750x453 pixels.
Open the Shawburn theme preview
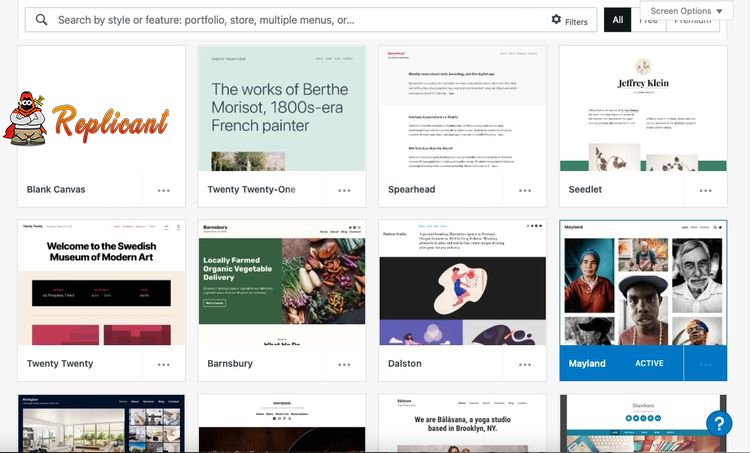click(x=643, y=423)
